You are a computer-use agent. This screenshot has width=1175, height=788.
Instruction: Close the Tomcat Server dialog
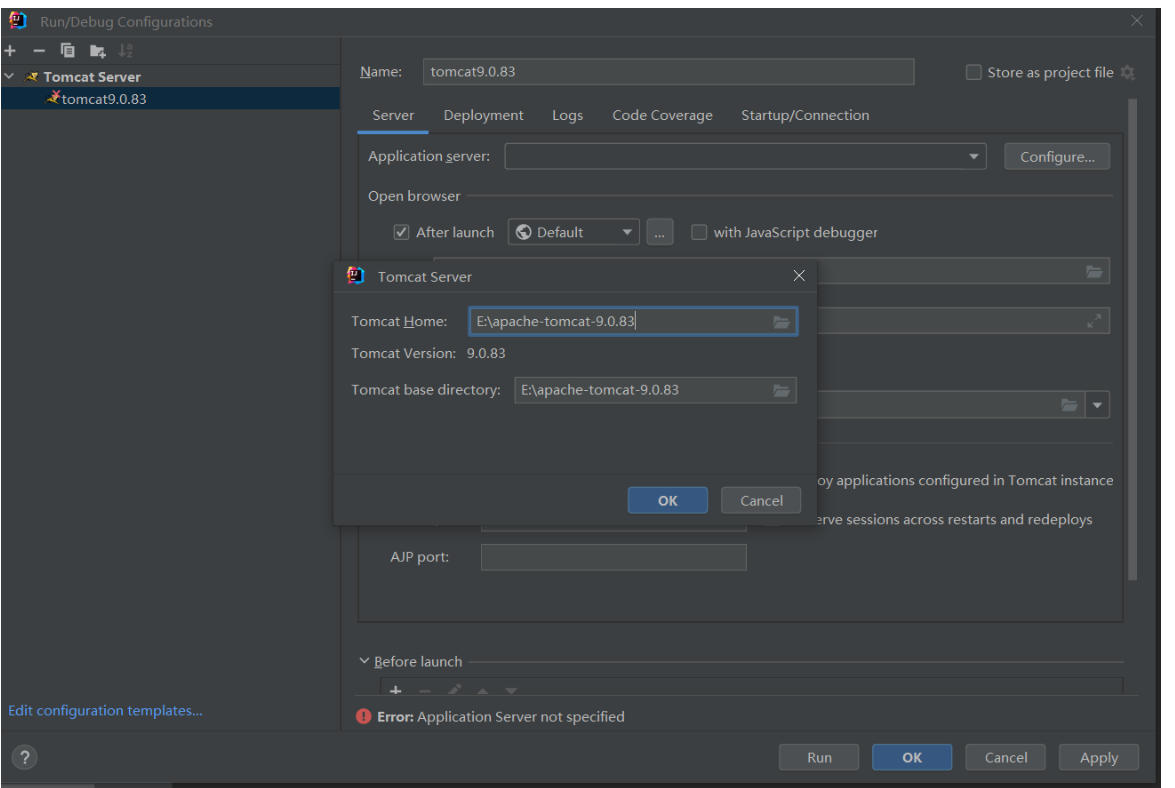(x=799, y=276)
